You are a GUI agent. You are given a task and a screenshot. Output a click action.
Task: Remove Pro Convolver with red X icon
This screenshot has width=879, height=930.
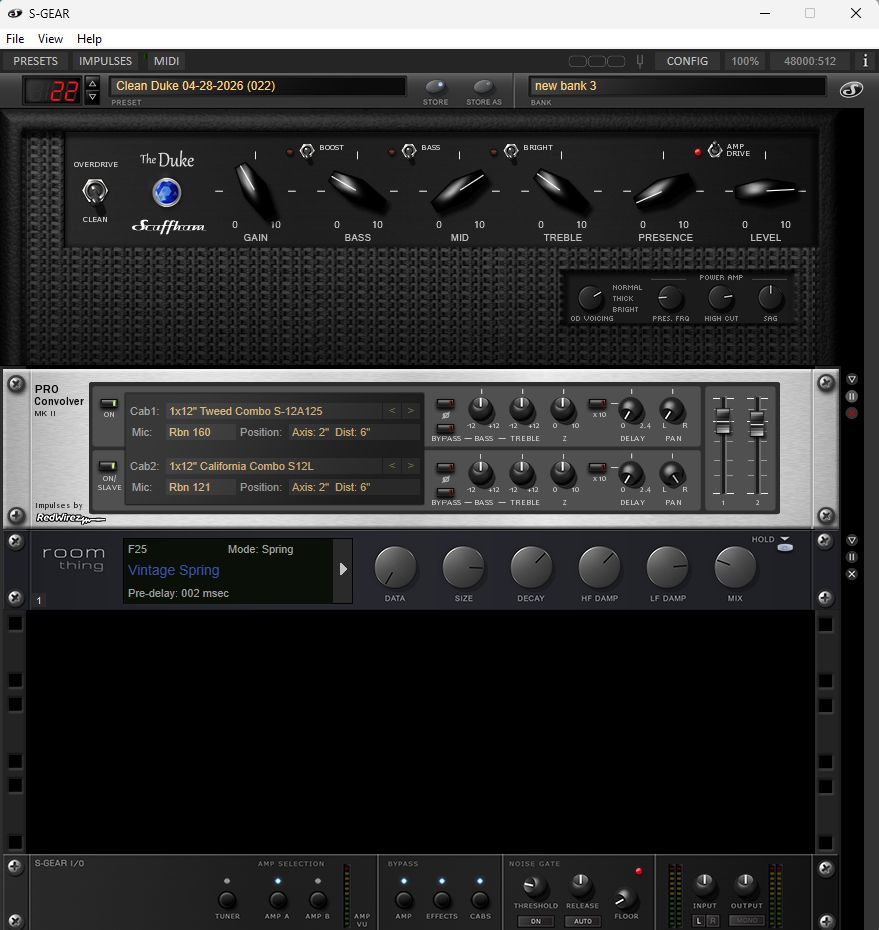click(852, 413)
